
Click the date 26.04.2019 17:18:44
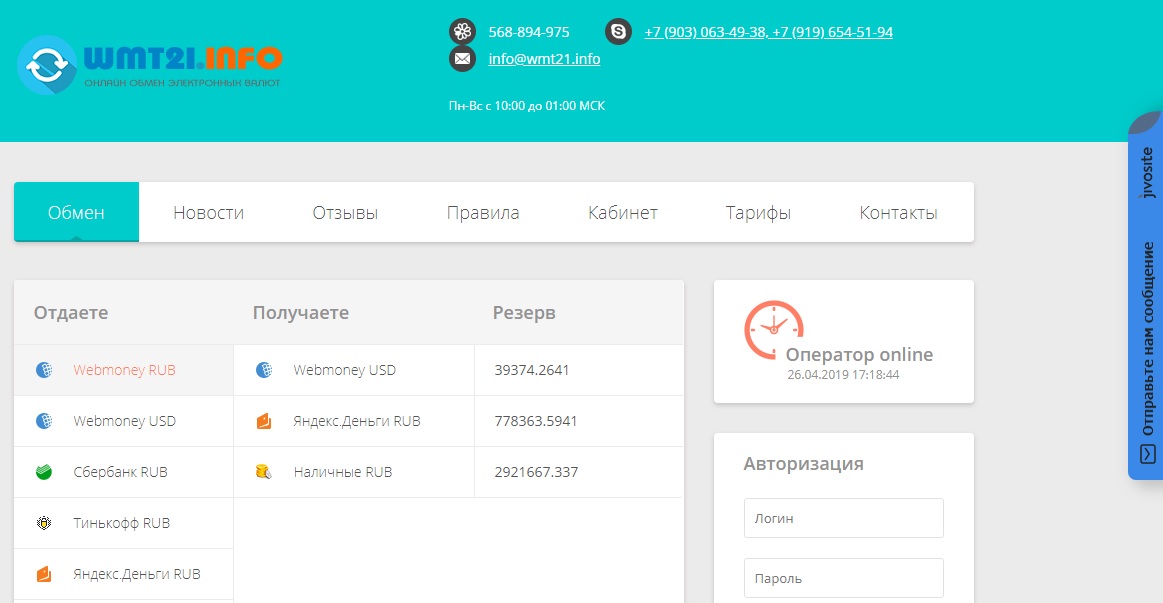[x=843, y=375]
